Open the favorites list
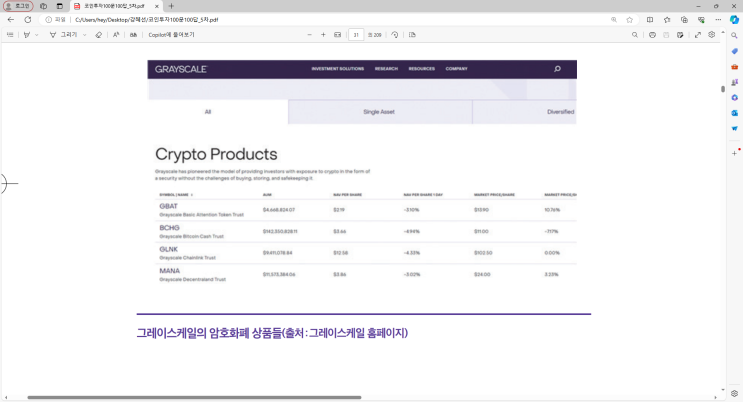Screen dimensions: 743x402 (x=667, y=19)
